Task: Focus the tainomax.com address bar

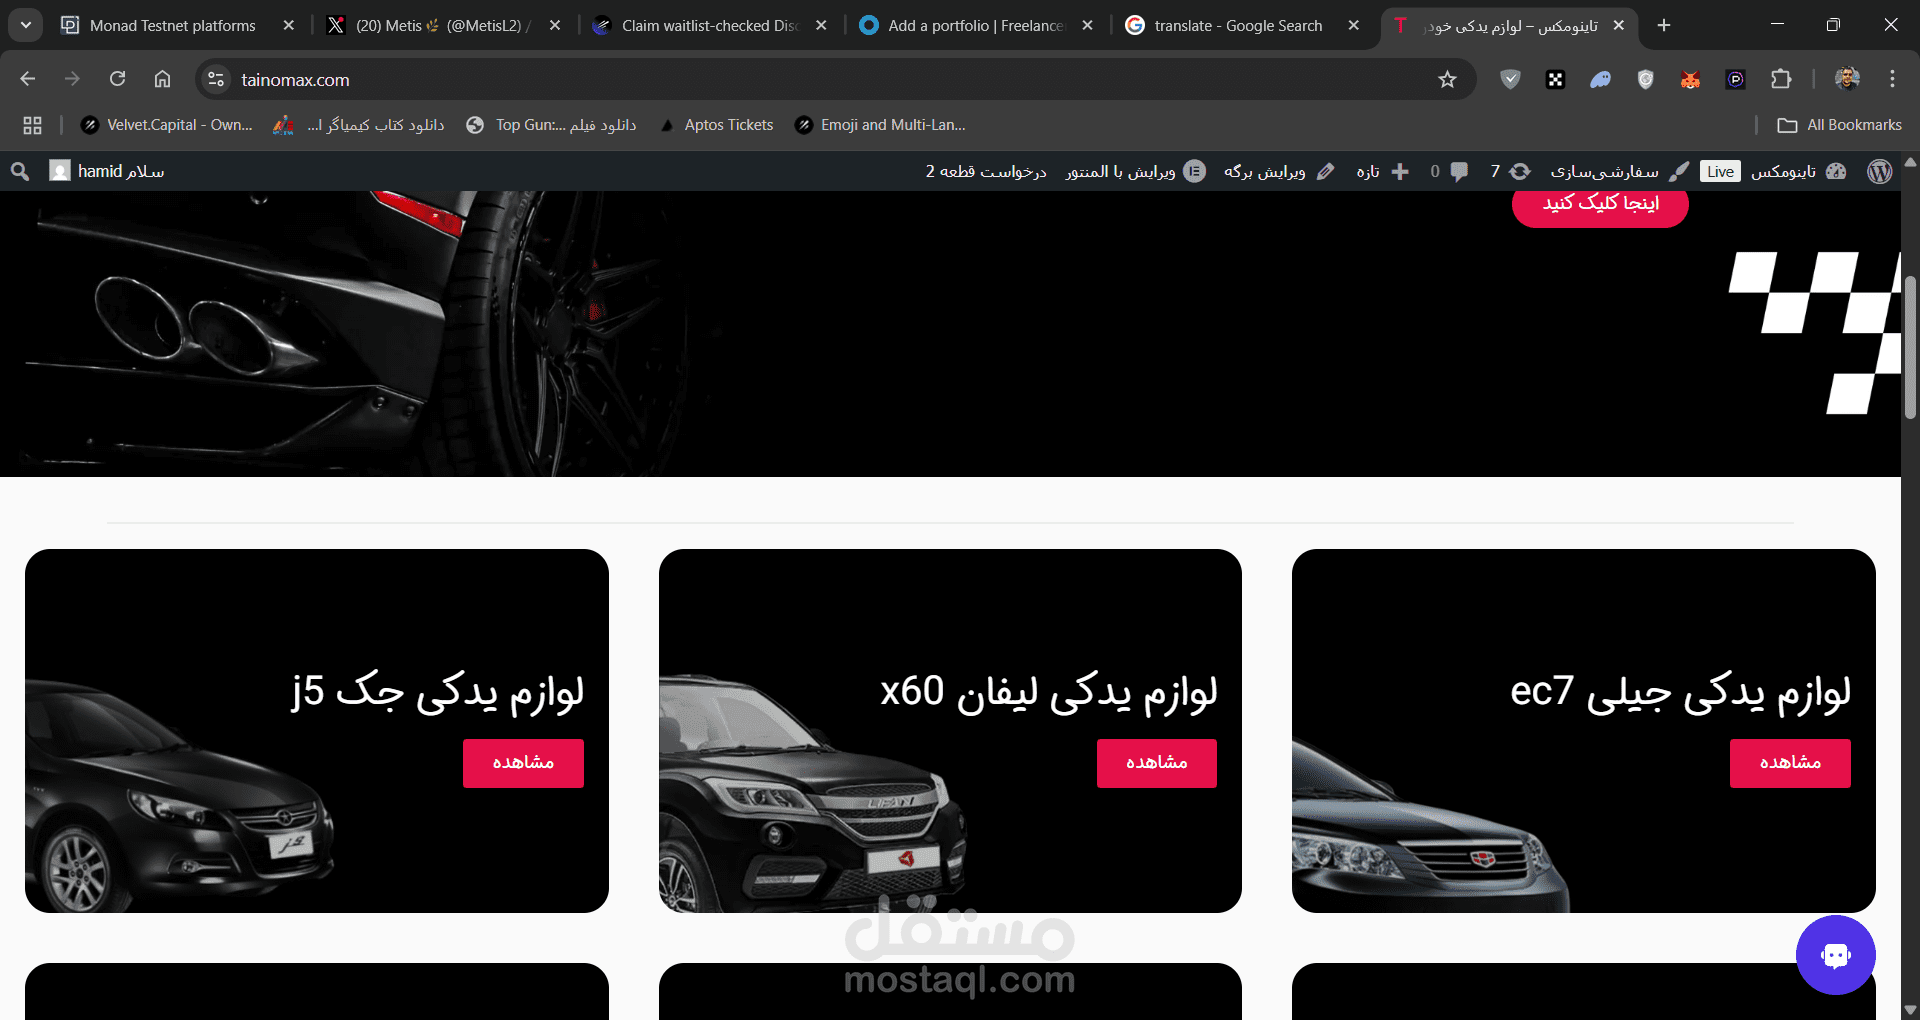Action: 830,79
